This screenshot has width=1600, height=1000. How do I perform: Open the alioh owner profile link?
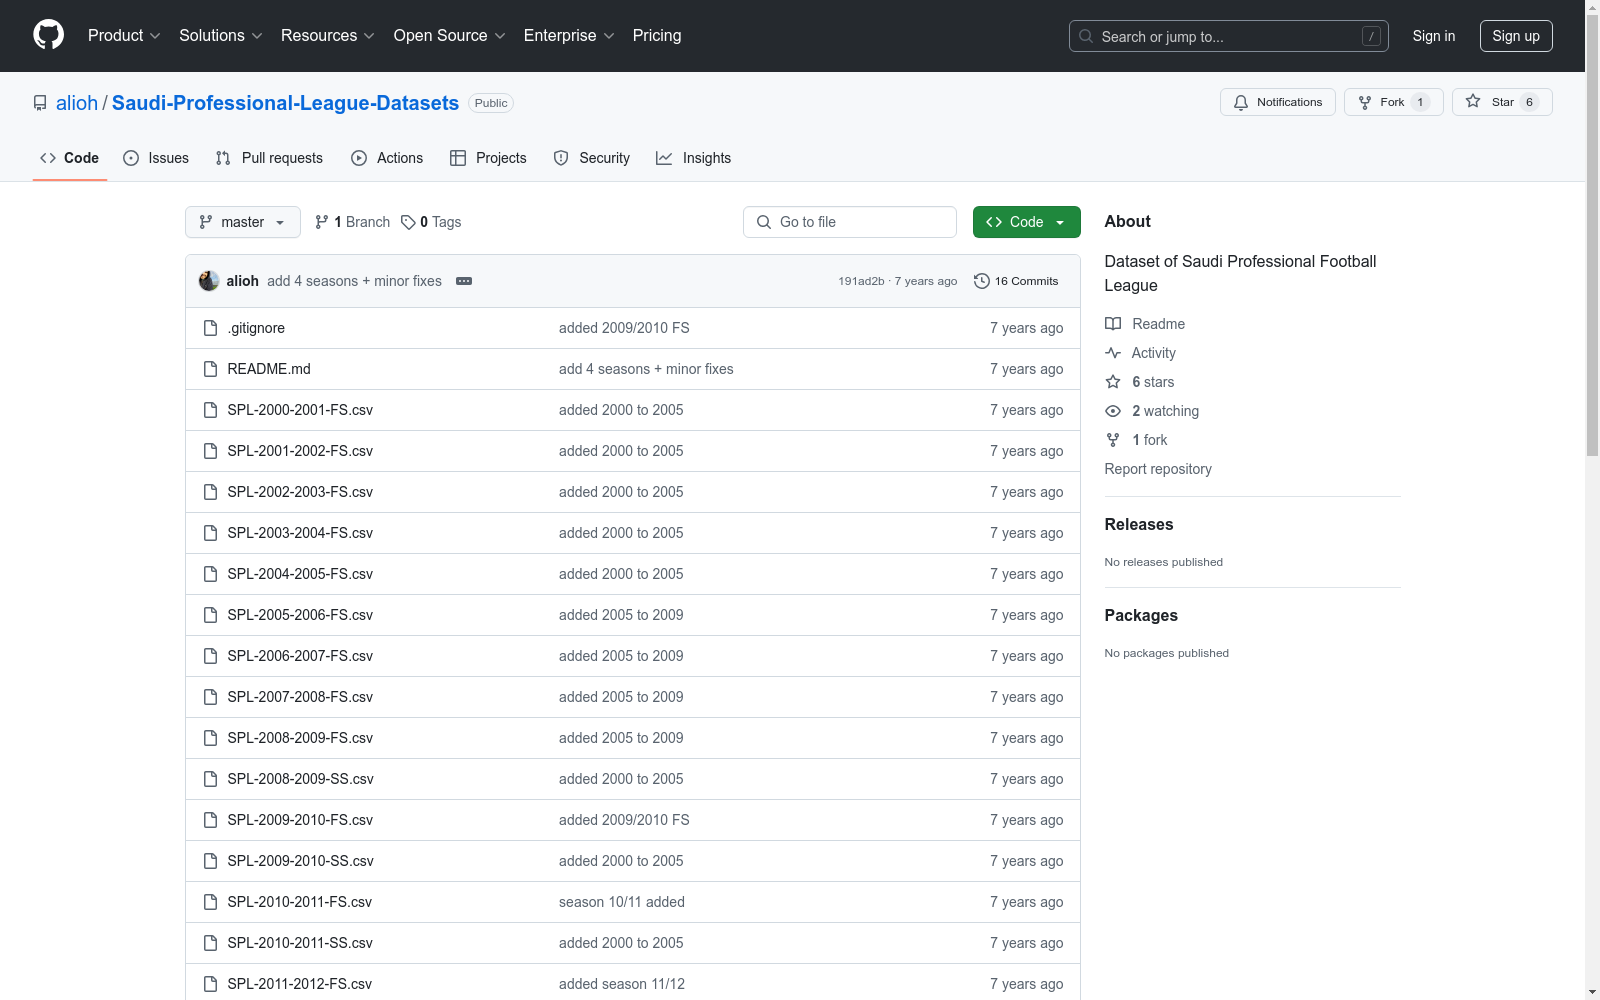[x=77, y=103]
